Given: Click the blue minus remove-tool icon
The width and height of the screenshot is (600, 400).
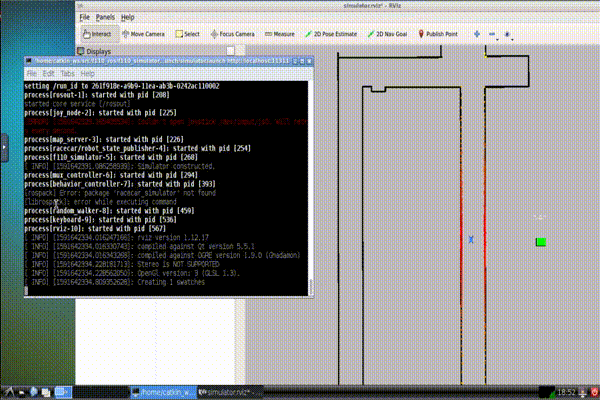Looking at the screenshot, I should coord(492,34).
